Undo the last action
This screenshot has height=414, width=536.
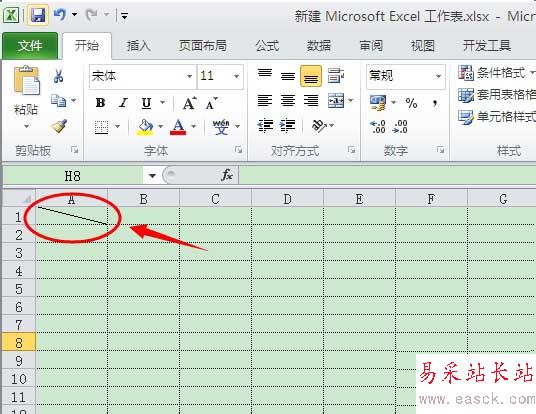[60, 15]
